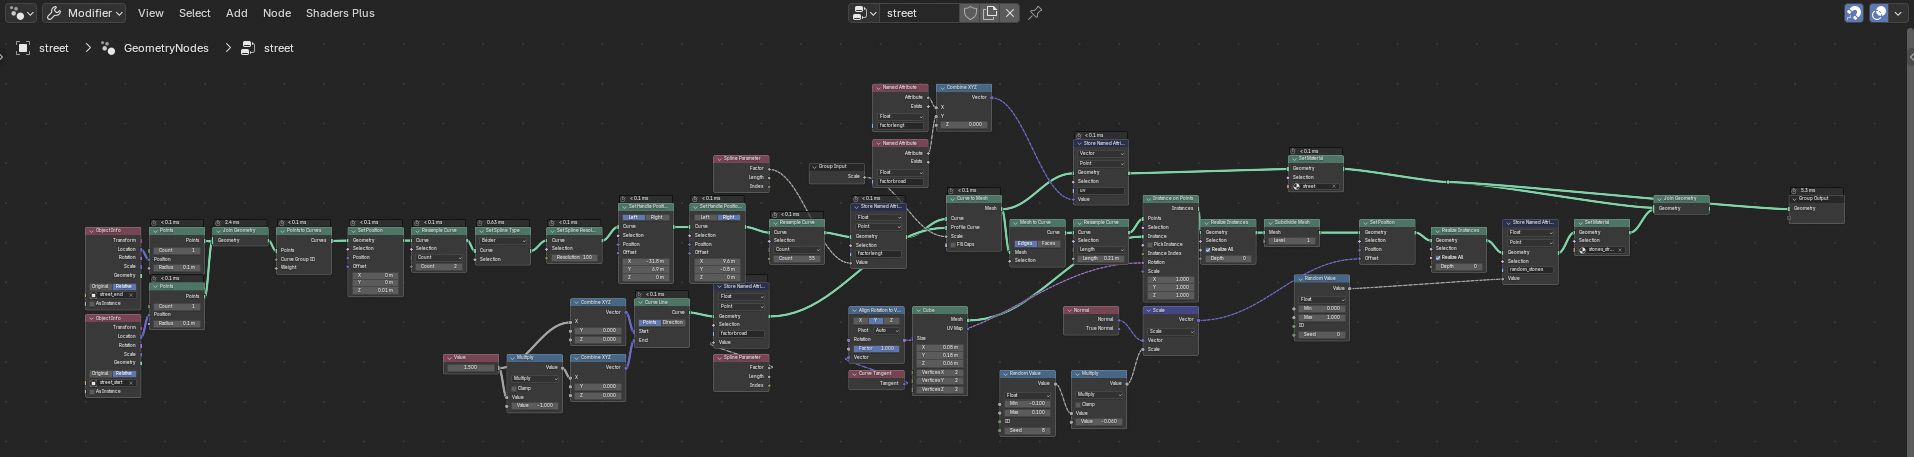Toggle fake user shield icon for street
This screenshot has width=1914, height=457.
969,13
